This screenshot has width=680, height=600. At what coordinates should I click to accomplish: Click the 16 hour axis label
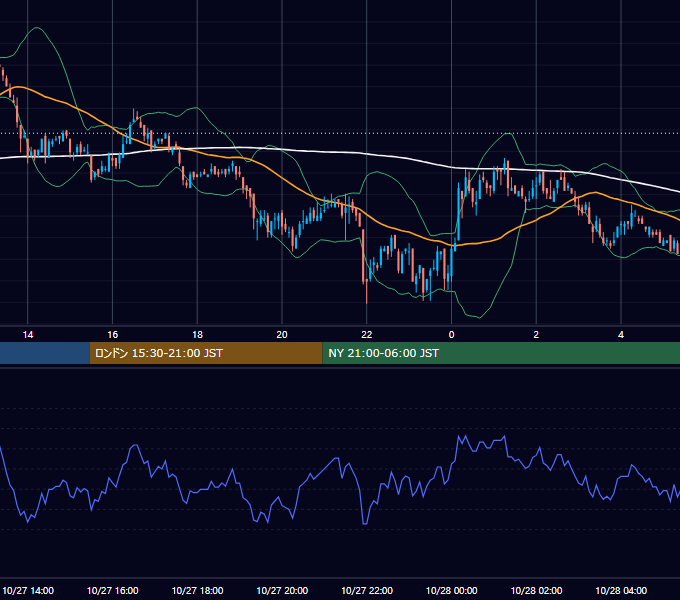[112, 335]
